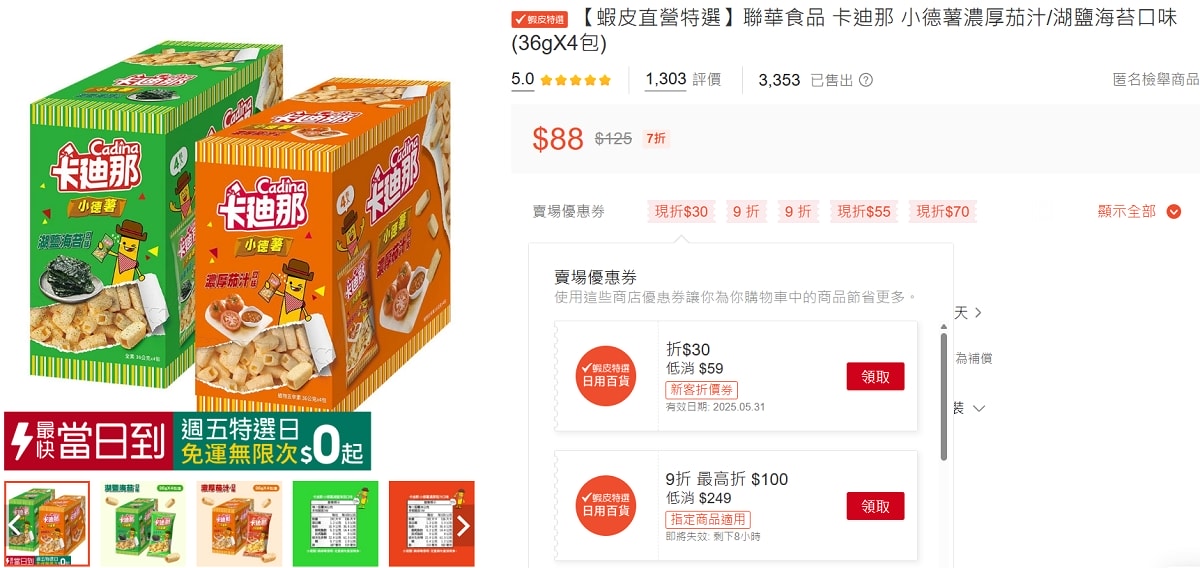Expand all coupons with red chevron icon
The height and width of the screenshot is (568, 1200).
pyautogui.click(x=1174, y=211)
